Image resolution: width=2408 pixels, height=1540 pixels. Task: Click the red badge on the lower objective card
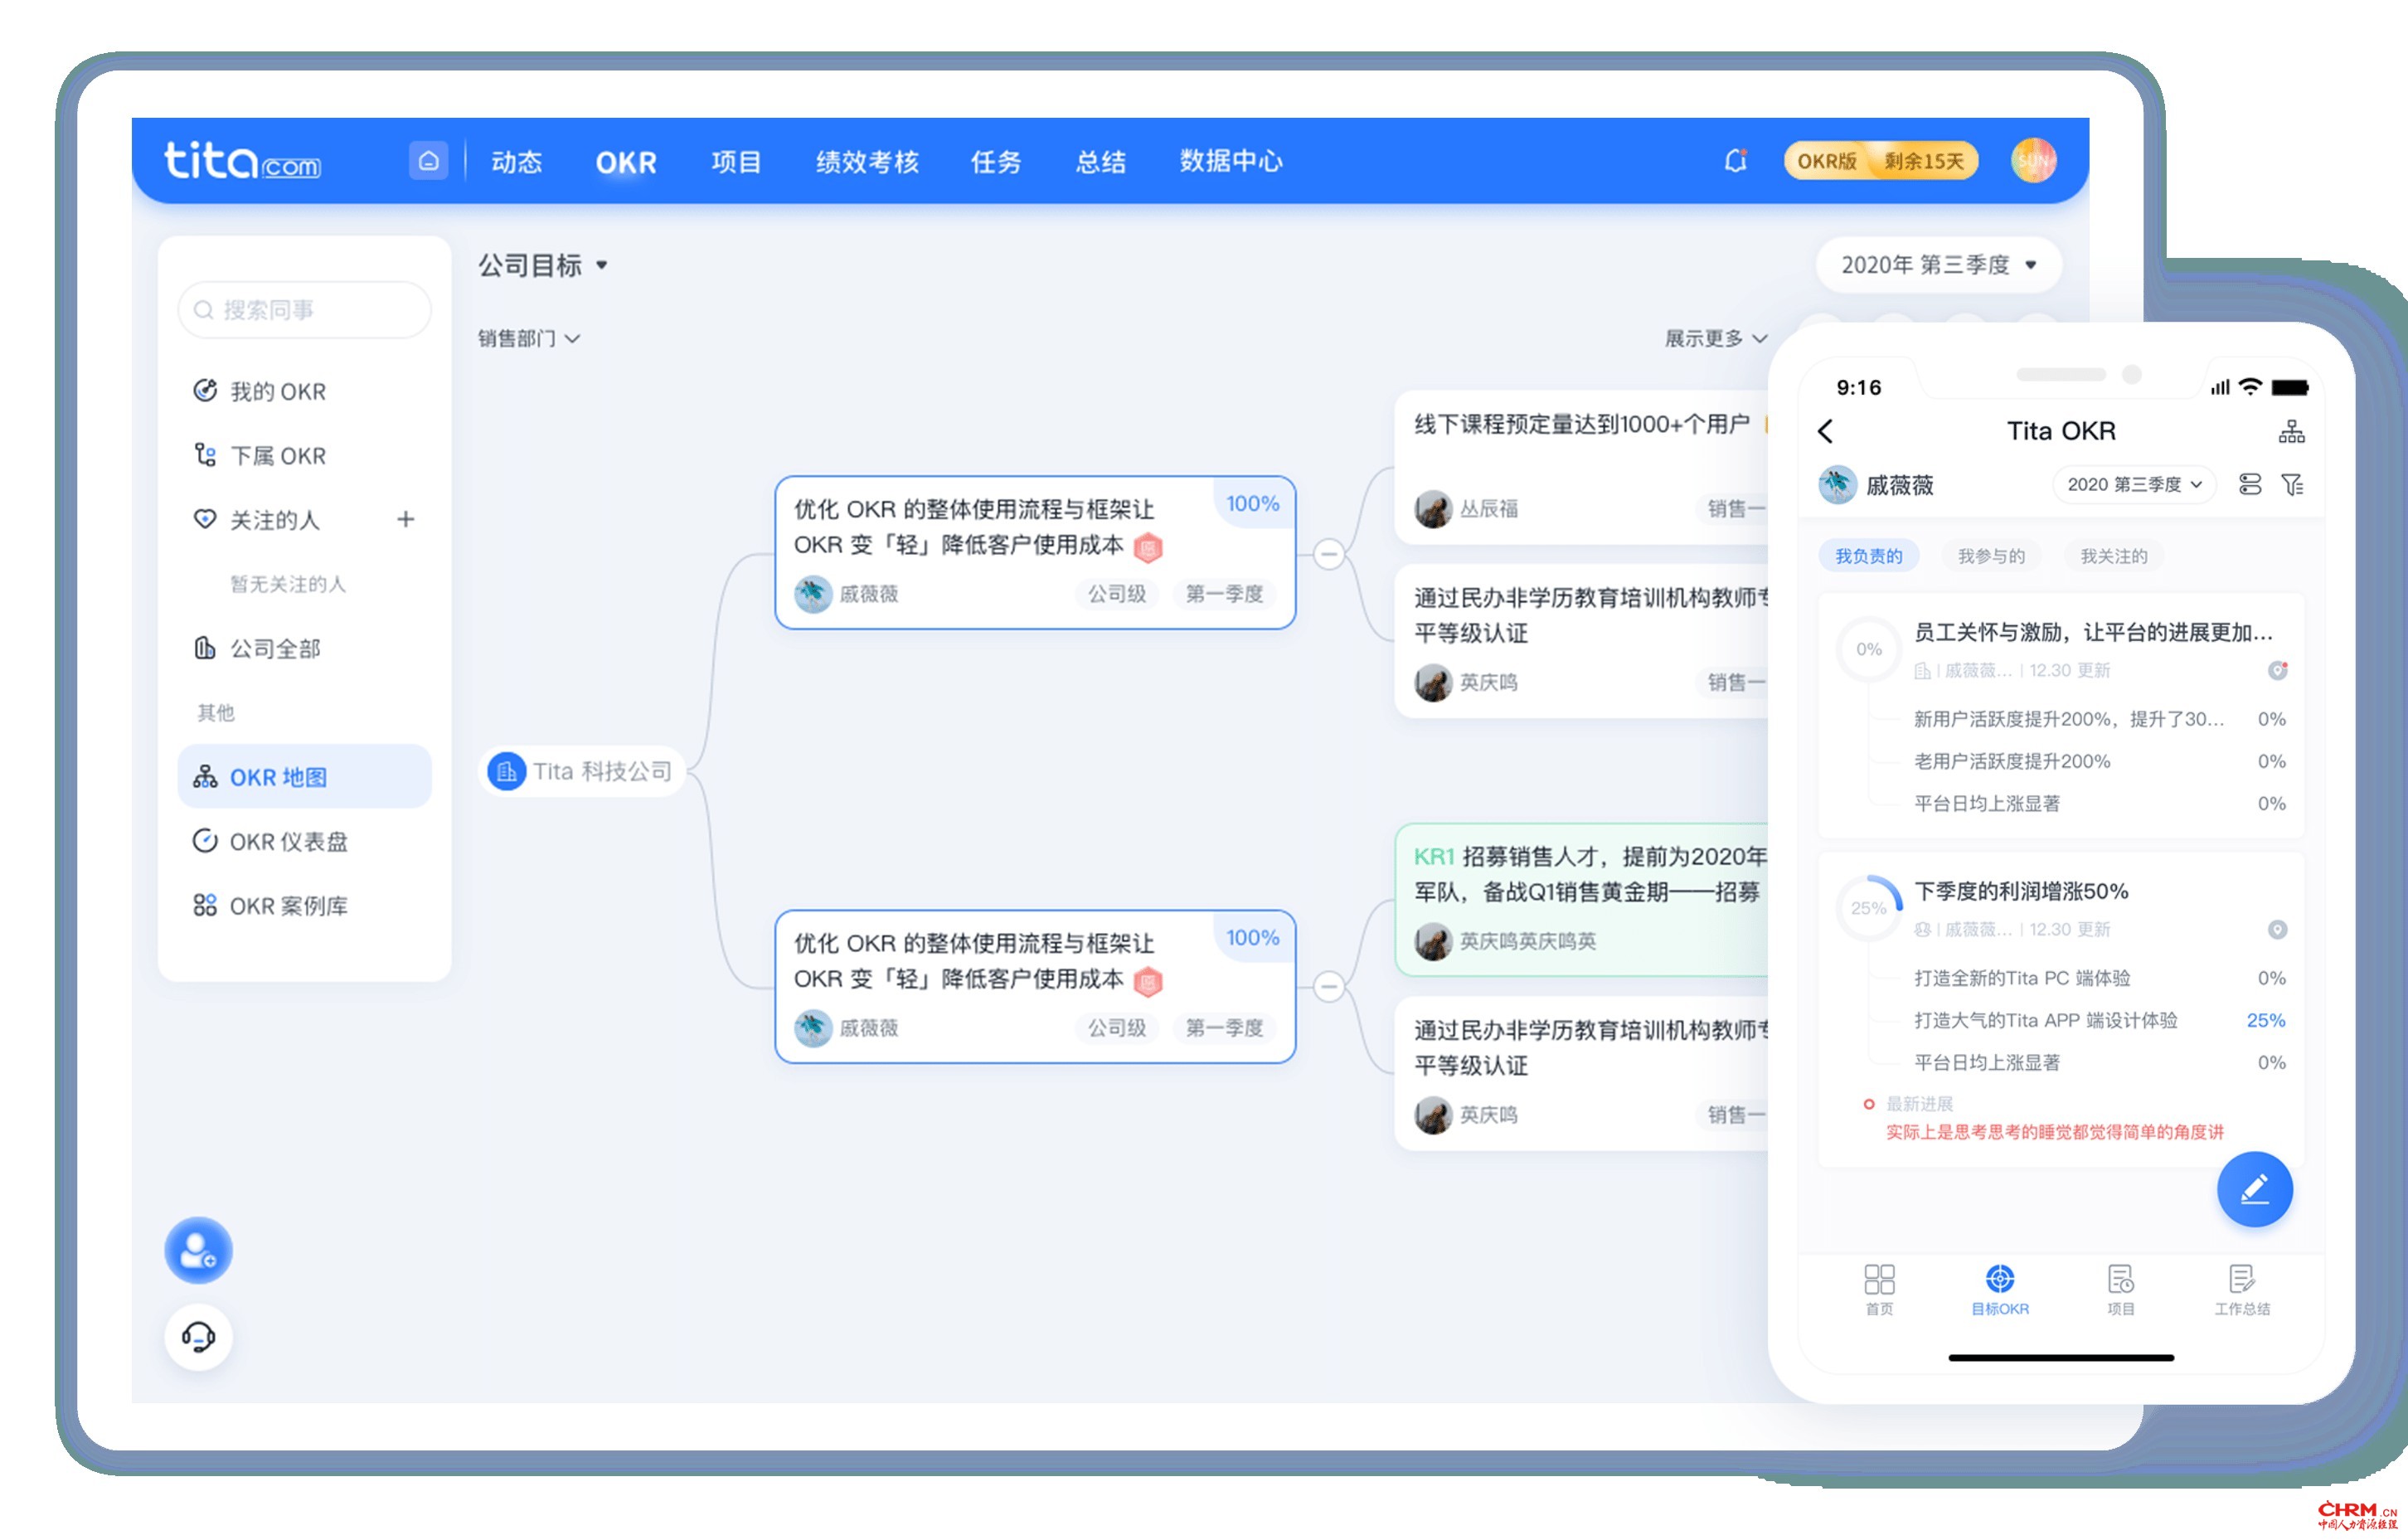click(x=1148, y=981)
